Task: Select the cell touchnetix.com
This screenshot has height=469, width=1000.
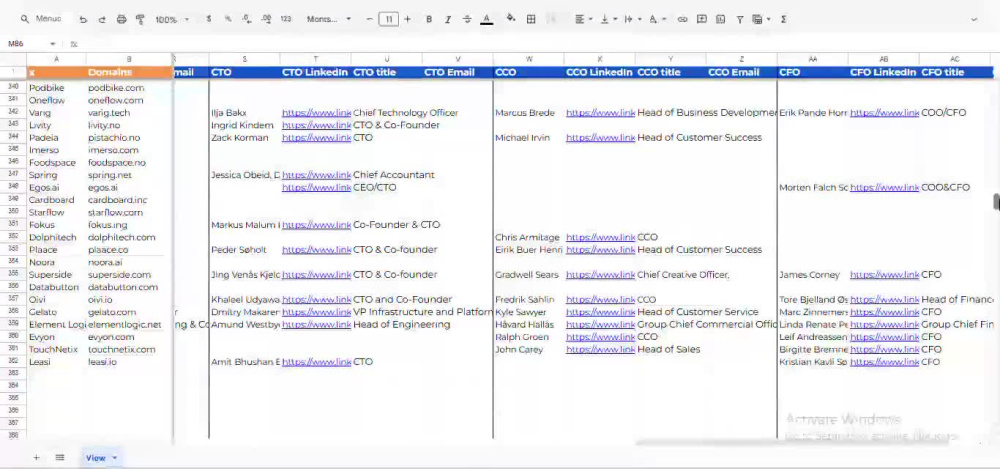Action: (129, 350)
